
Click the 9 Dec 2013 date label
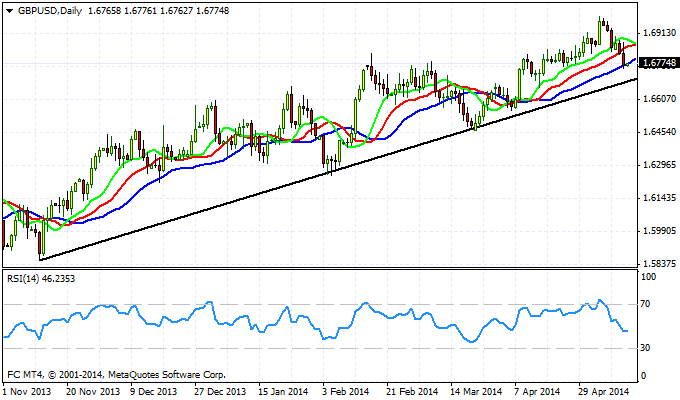coord(154,391)
